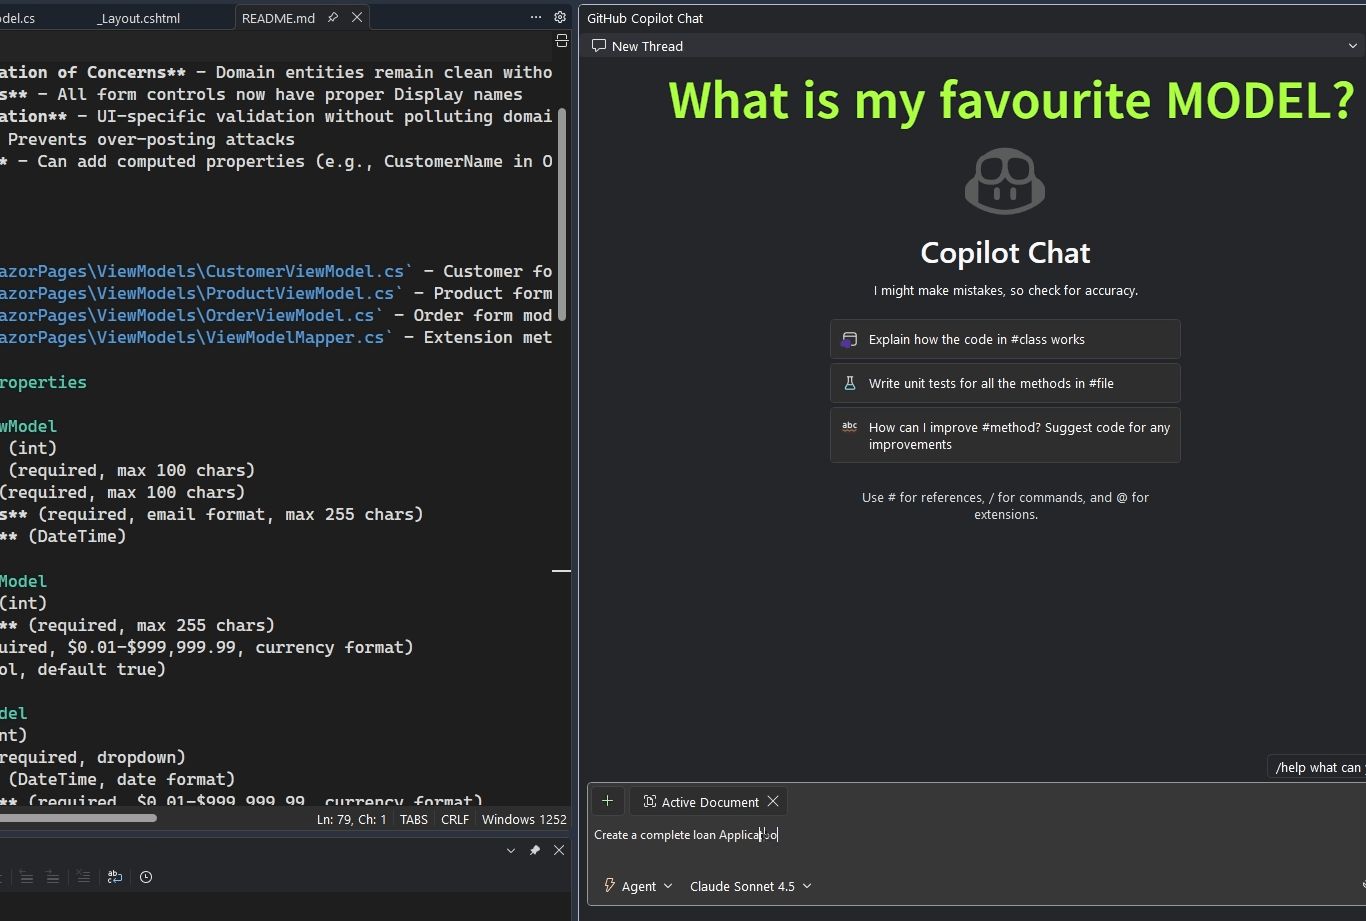Close the README.md tab
Screen dimensions: 1366x921
click(x=357, y=18)
